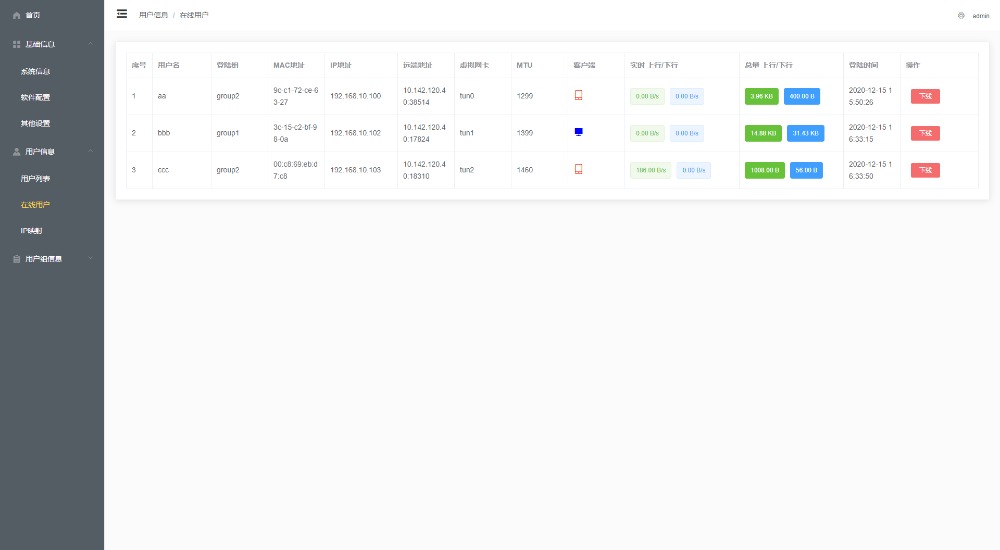The width and height of the screenshot is (1000, 550).
Task: Collapse the 用户信息 submenu using its chevron
Action: pyautogui.click(x=90, y=152)
